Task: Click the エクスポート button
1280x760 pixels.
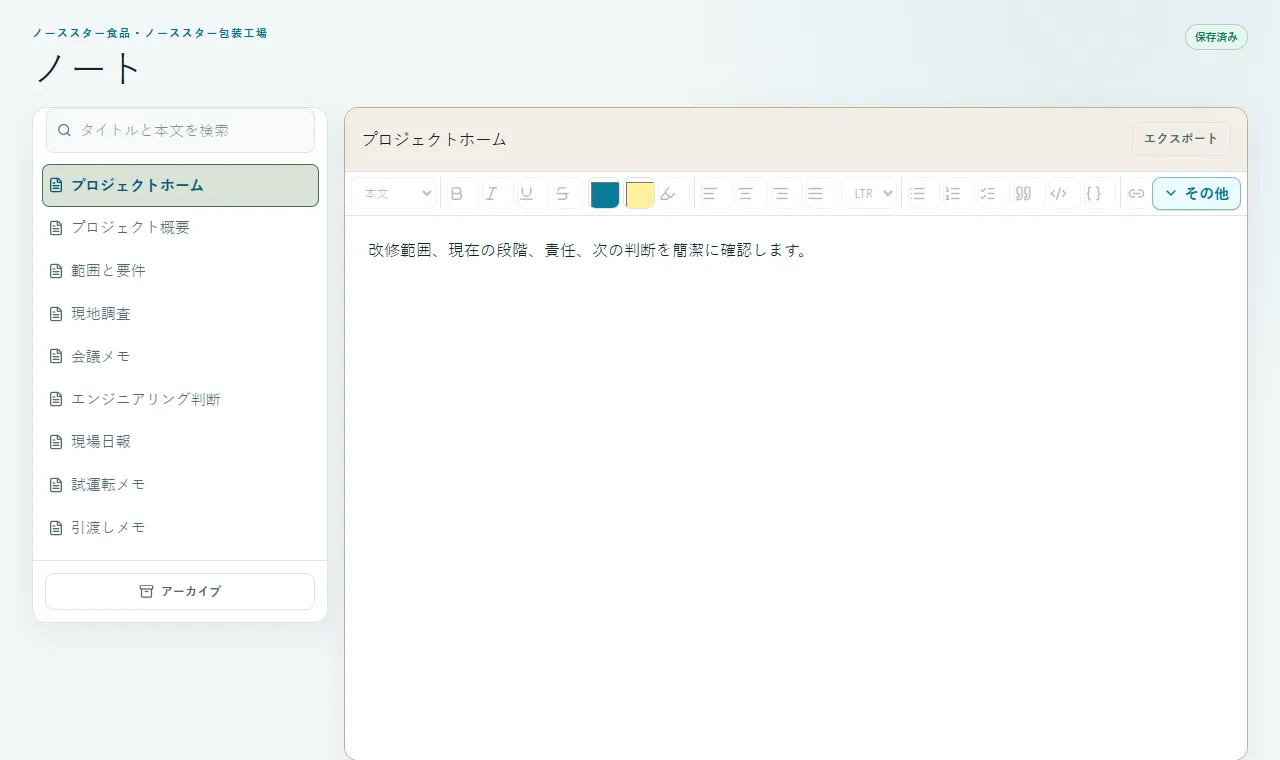Action: click(x=1181, y=139)
